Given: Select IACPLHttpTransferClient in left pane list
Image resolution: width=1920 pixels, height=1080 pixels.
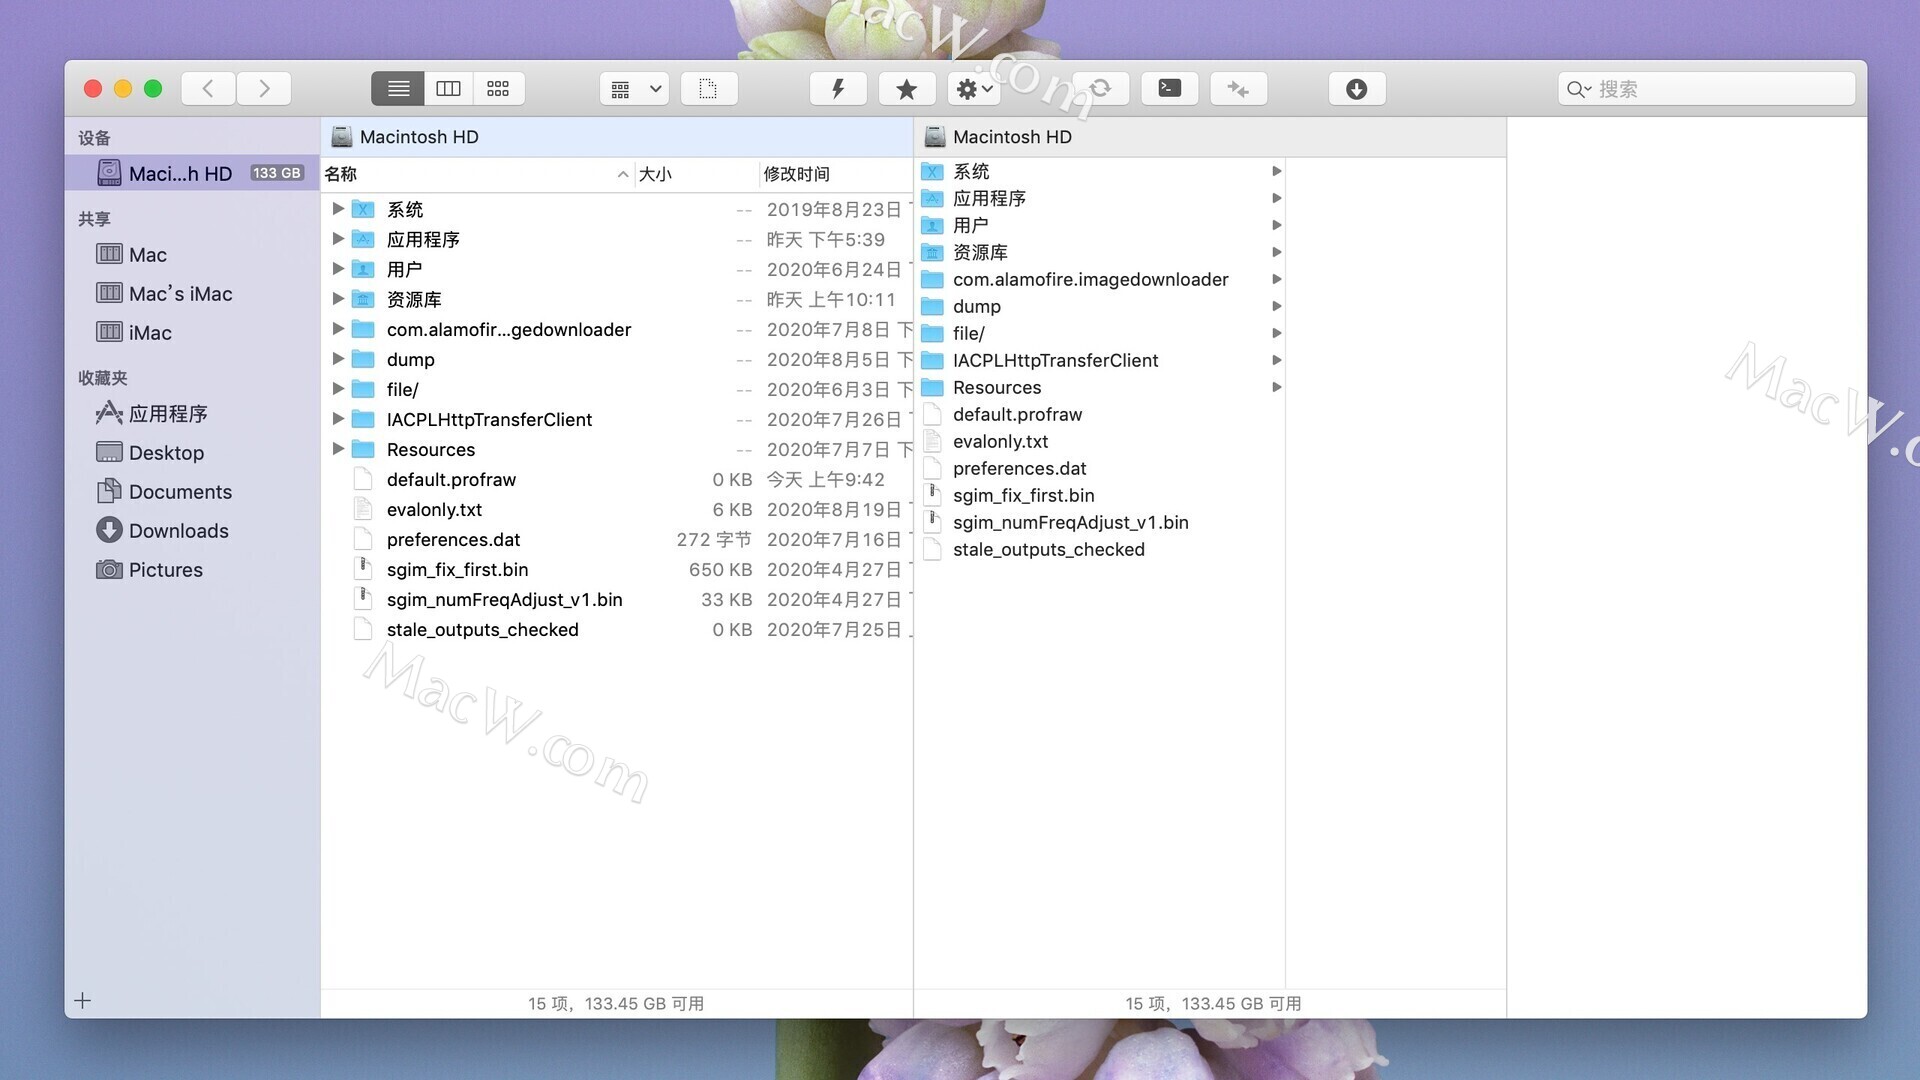Looking at the screenshot, I should (x=617, y=420).
